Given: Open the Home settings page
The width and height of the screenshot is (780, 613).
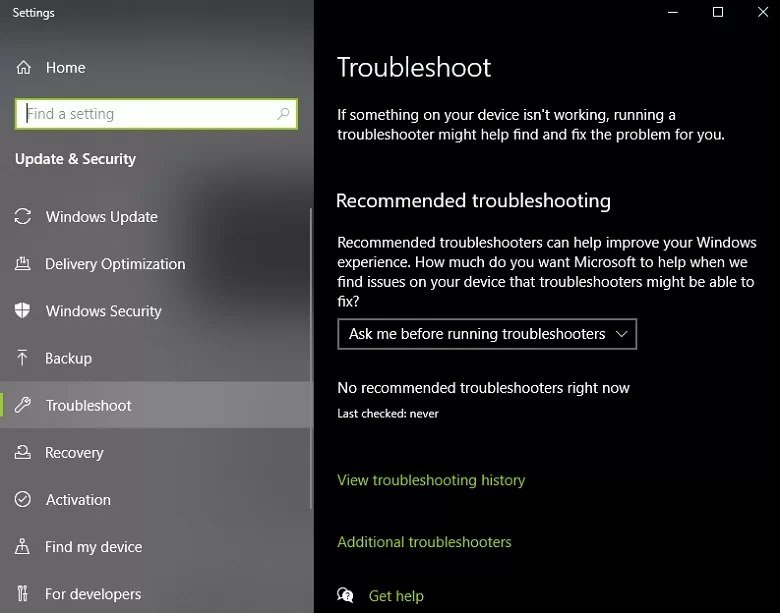Looking at the screenshot, I should click(x=157, y=67).
